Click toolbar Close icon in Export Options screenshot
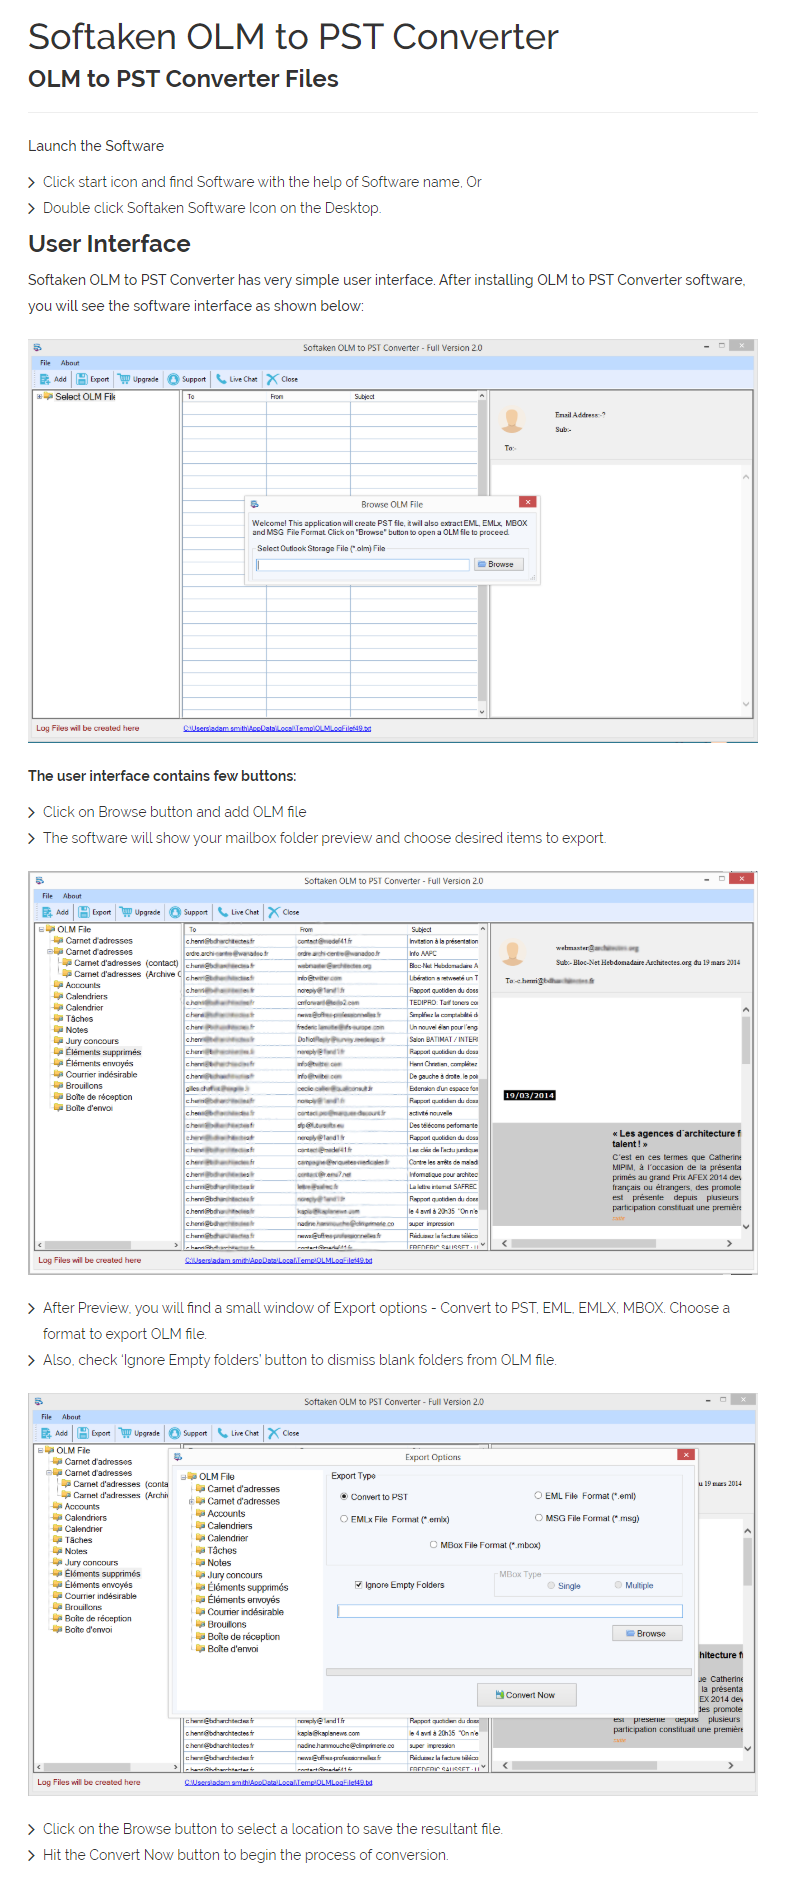Viewport: 786px width, 1899px height. click(273, 1433)
